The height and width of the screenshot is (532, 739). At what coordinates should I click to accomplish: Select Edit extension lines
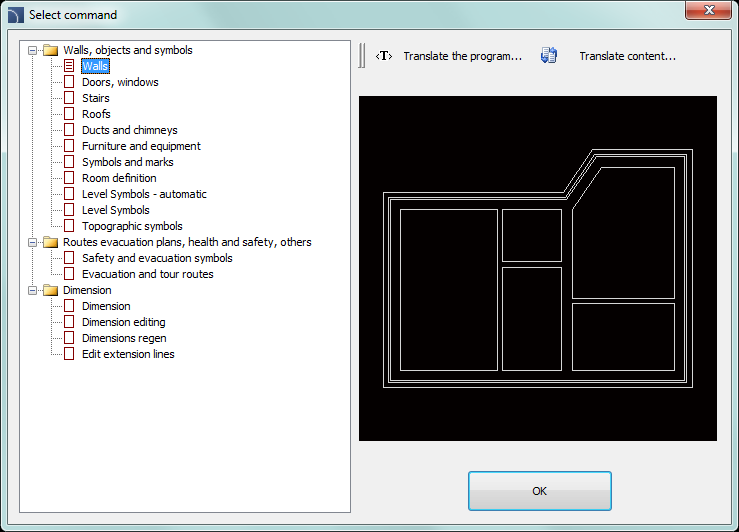(x=128, y=354)
